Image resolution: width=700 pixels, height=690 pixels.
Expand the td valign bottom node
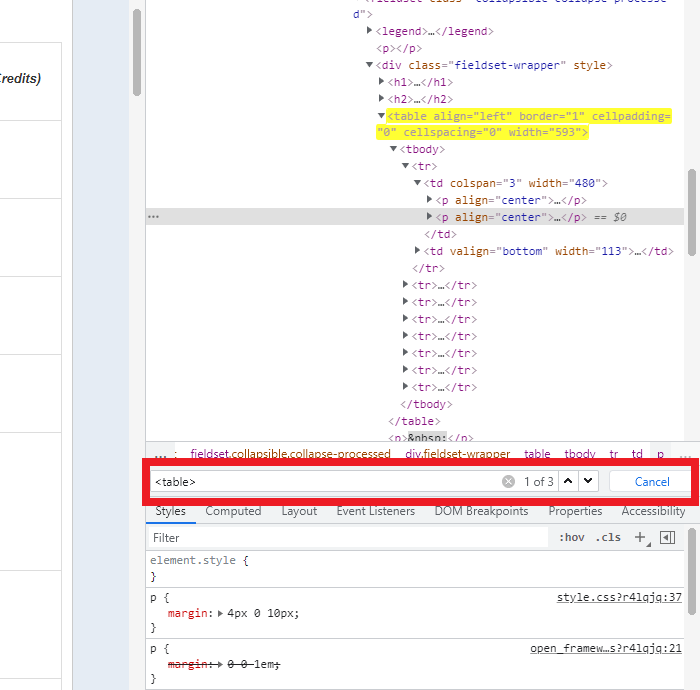[x=417, y=250]
